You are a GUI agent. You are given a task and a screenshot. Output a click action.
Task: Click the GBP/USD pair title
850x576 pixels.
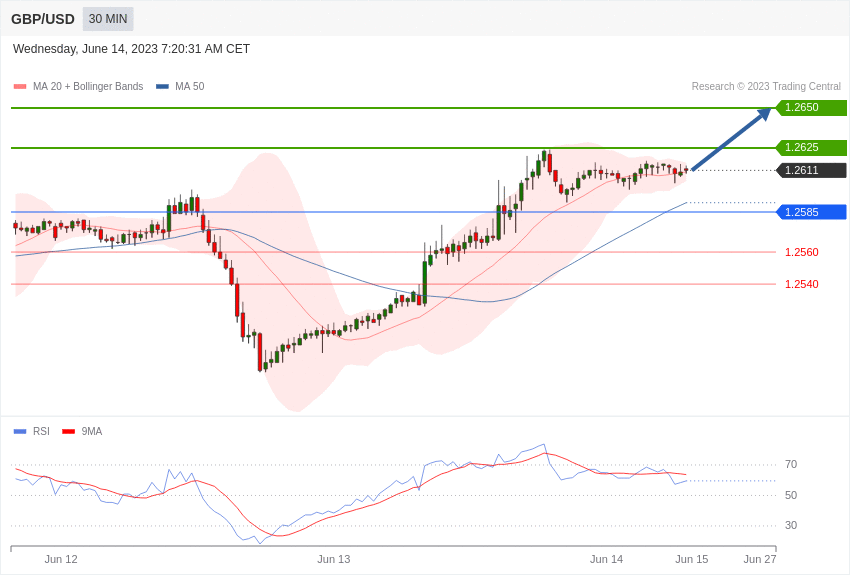point(43,19)
